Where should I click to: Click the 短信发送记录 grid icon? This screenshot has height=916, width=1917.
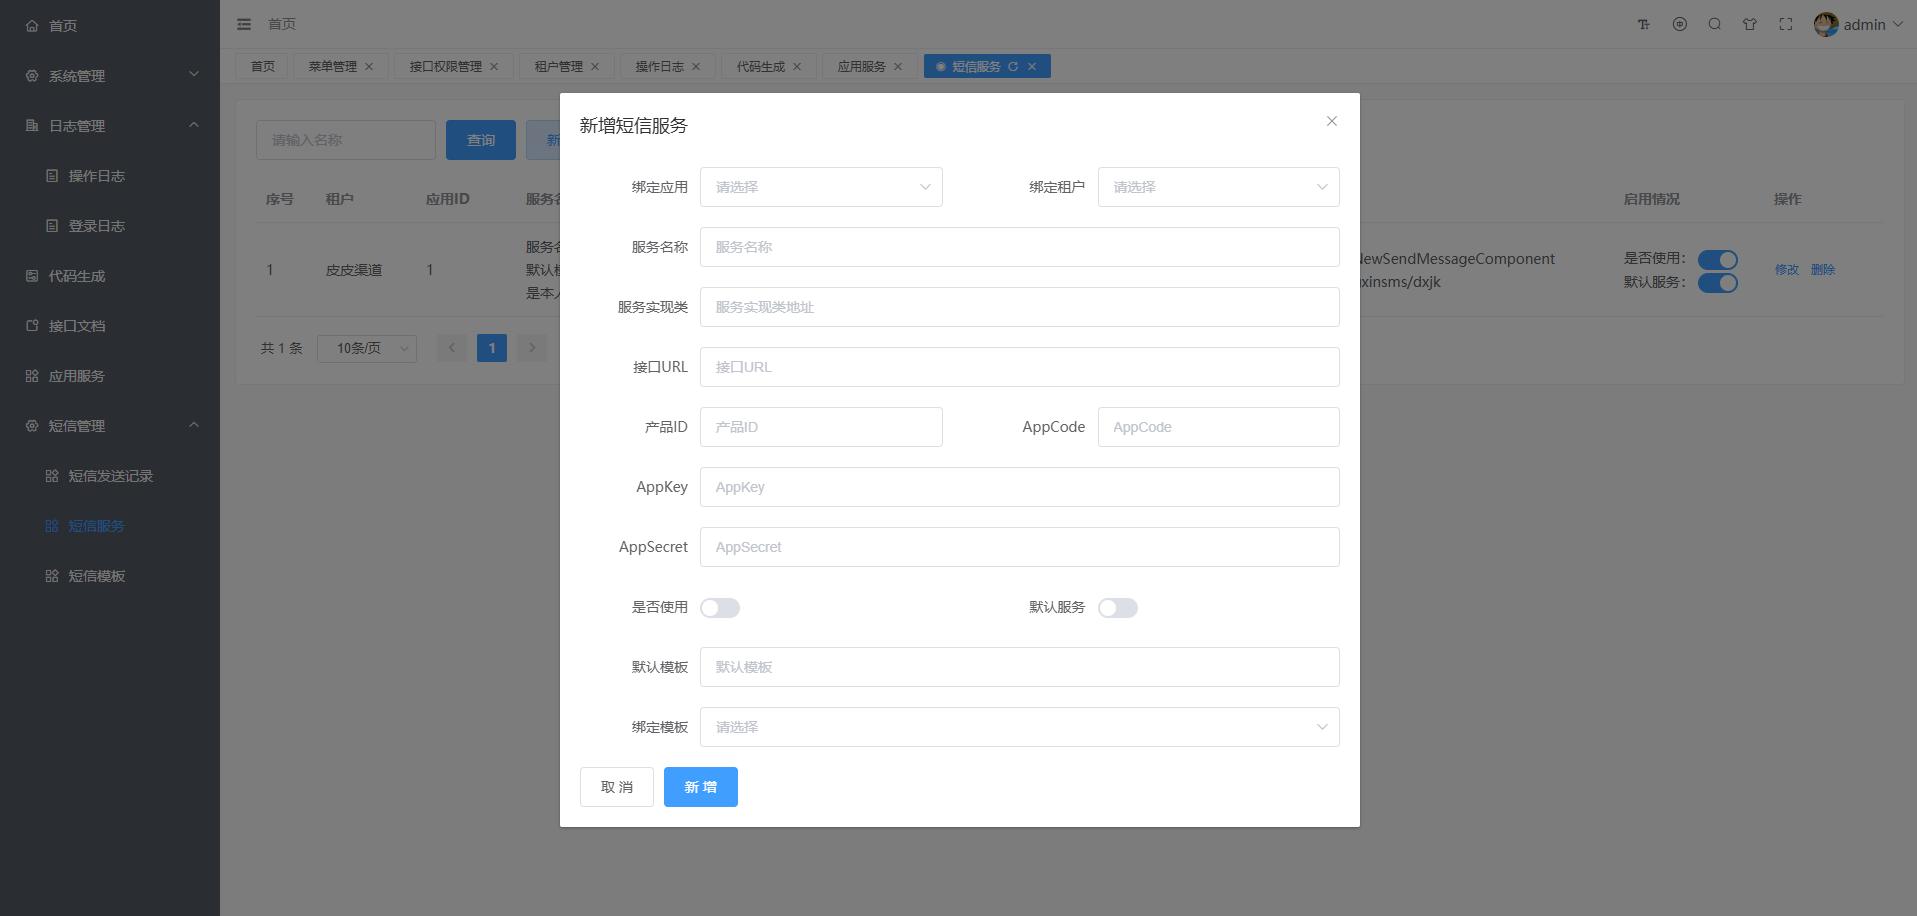point(52,476)
